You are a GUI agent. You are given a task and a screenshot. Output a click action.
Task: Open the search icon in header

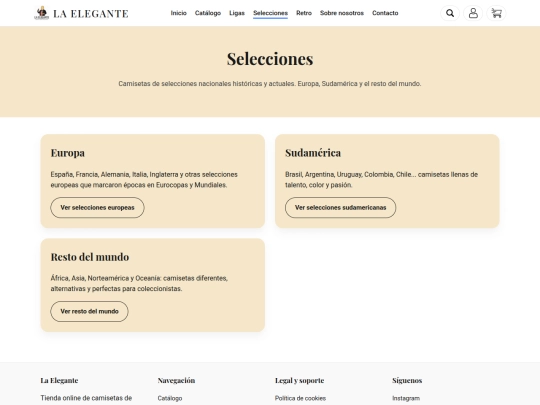(x=450, y=13)
